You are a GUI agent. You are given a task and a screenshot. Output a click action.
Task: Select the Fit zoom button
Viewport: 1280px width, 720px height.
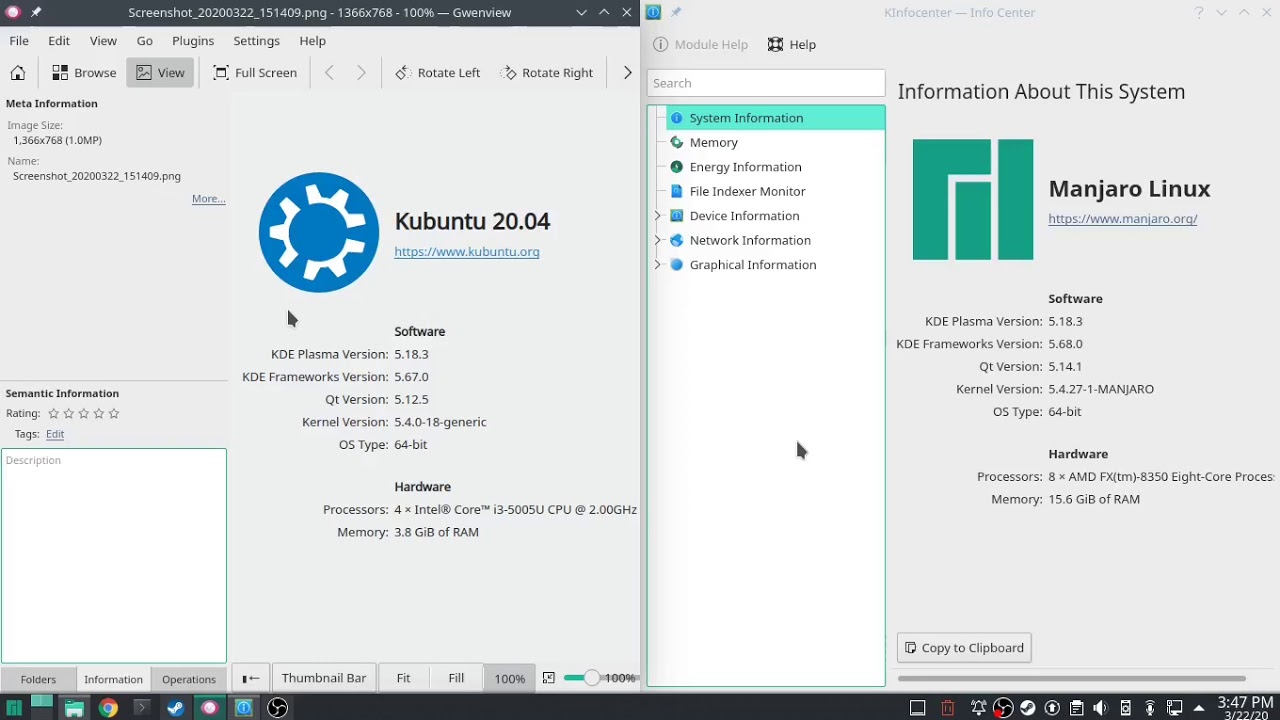403,678
